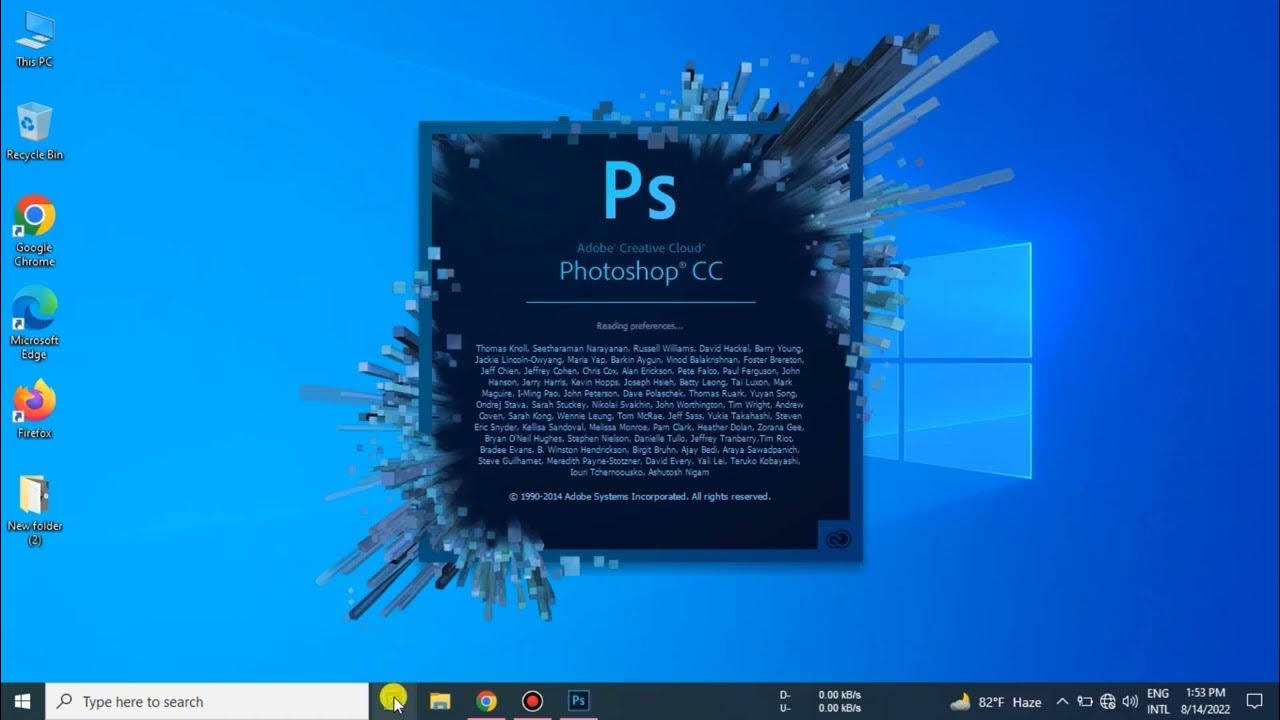Select the Microsoft Edge desktop shortcut
This screenshot has width=1280, height=720.
pyautogui.click(x=34, y=323)
